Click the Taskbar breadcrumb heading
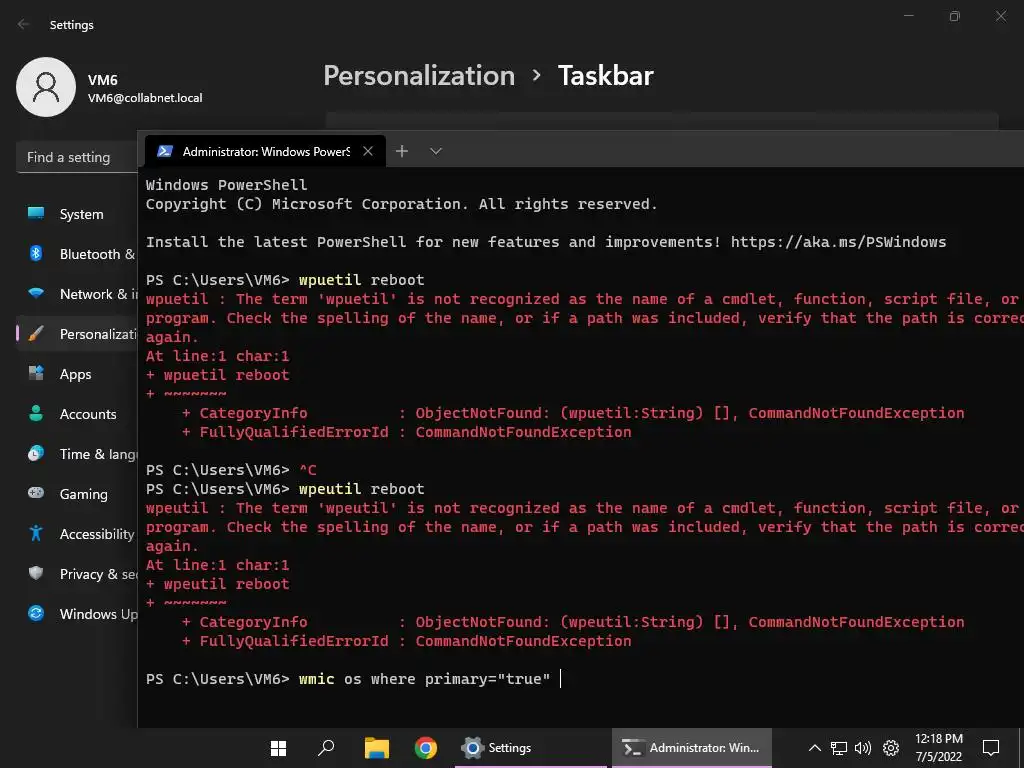The image size is (1024, 768). coord(605,76)
